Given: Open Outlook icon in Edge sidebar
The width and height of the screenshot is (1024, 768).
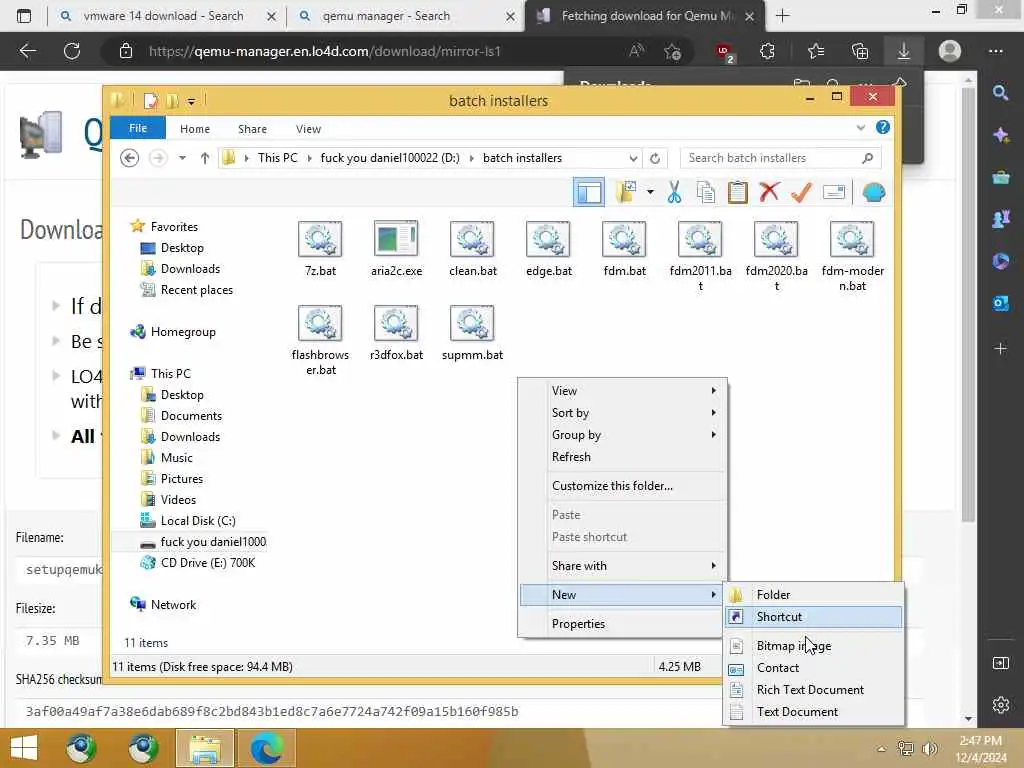Looking at the screenshot, I should [1000, 304].
